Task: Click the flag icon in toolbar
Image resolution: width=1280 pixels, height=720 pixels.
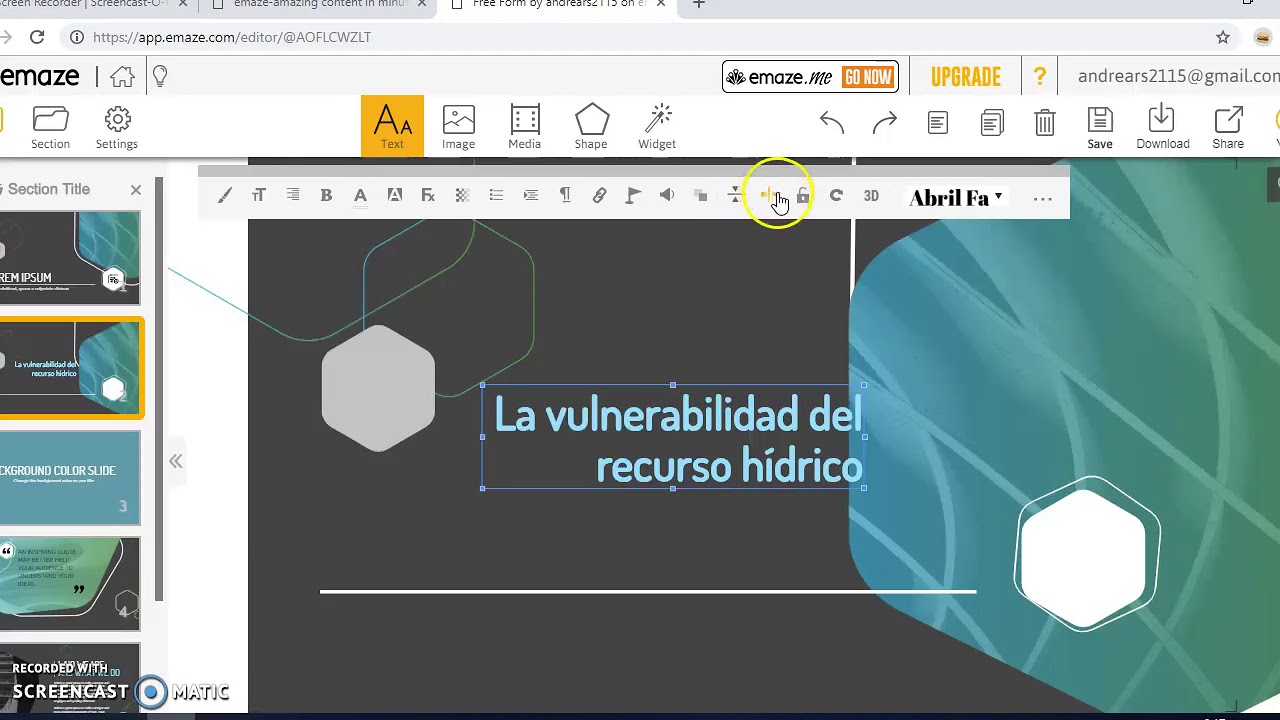Action: (633, 196)
